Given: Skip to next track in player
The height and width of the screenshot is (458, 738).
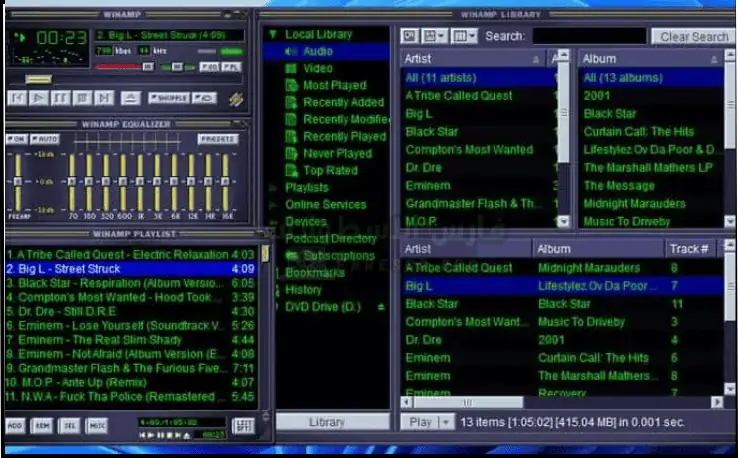Looking at the screenshot, I should coord(104,98).
